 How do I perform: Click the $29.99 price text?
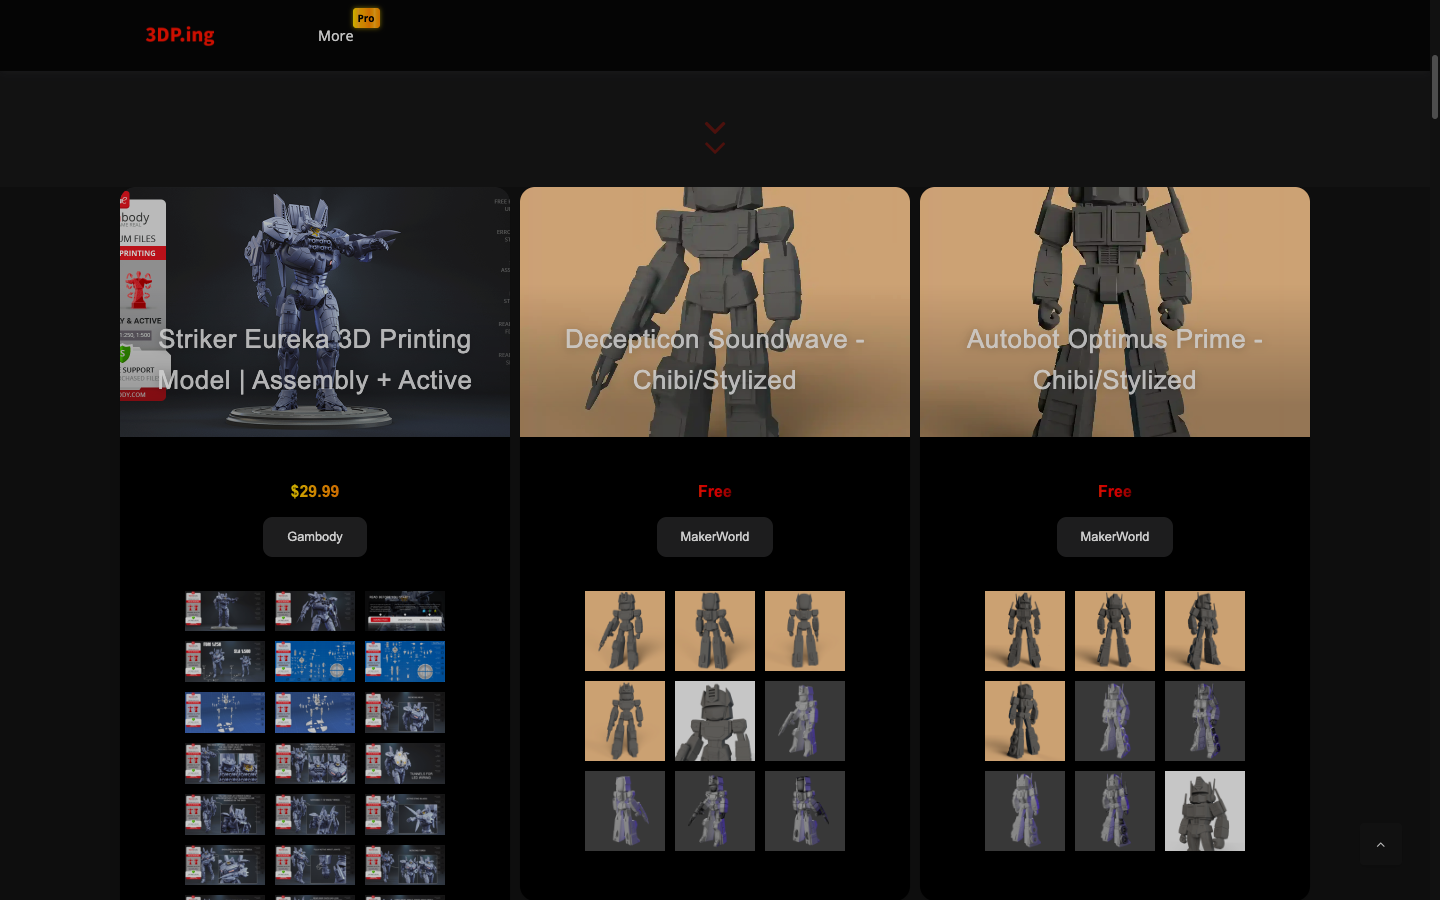[315, 491]
